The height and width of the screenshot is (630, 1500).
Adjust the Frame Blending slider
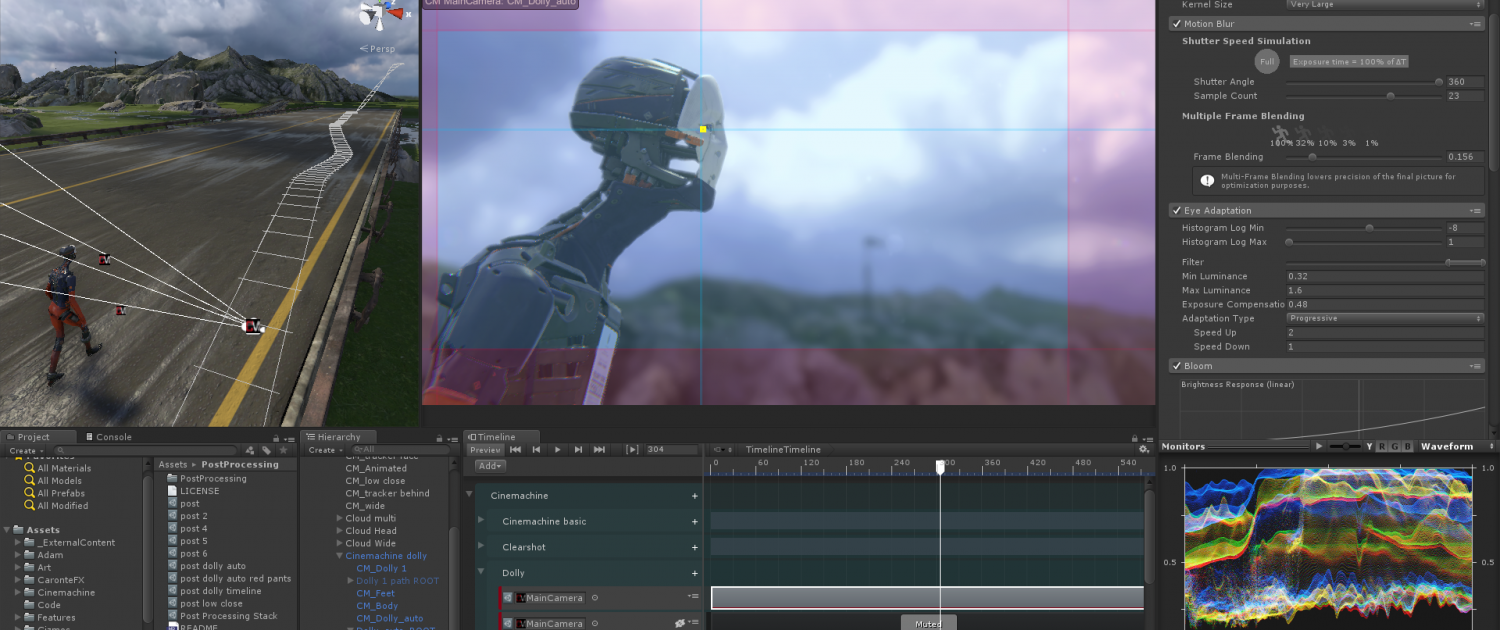click(1363, 157)
